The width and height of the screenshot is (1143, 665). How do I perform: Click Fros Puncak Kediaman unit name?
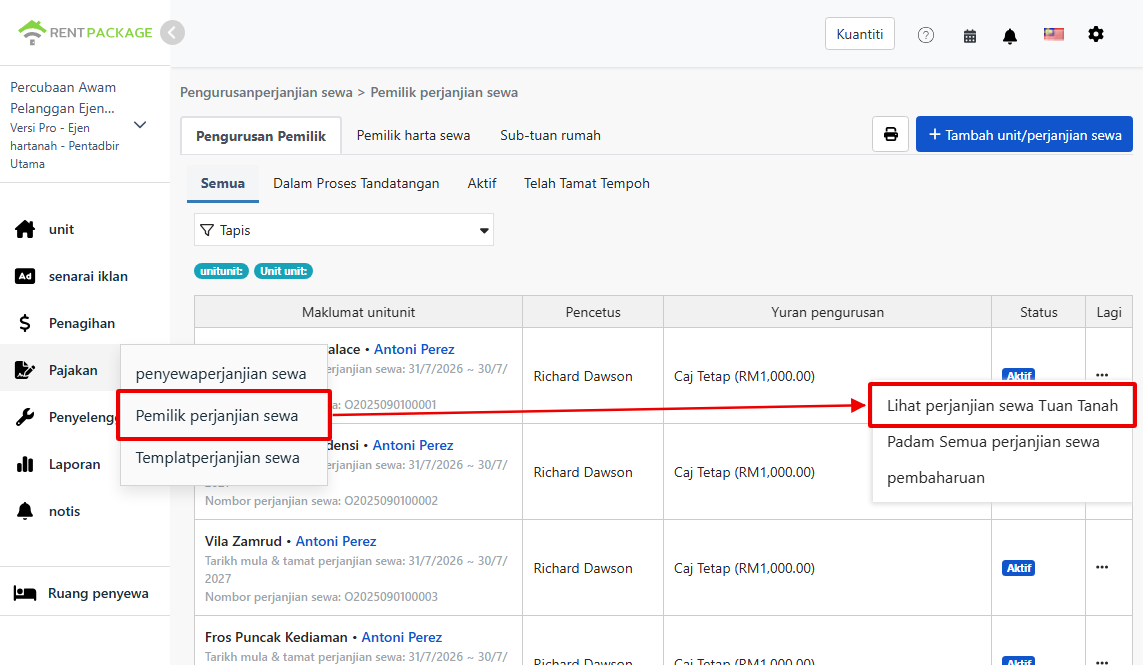[x=276, y=637]
